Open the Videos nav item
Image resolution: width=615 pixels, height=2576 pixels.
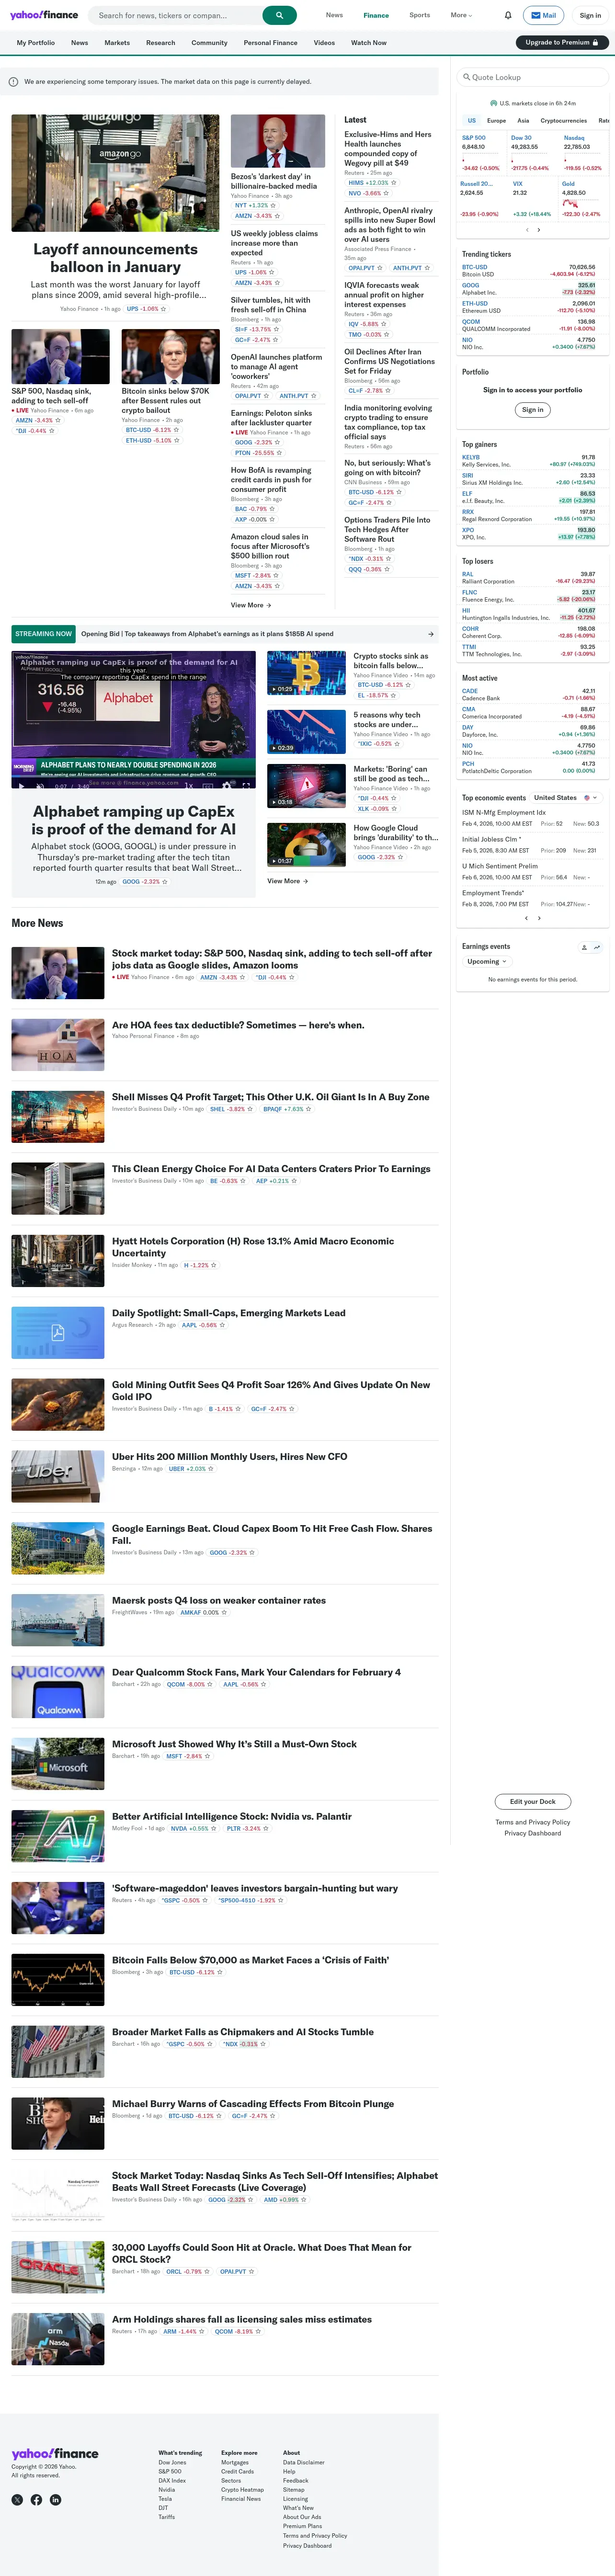coord(324,43)
